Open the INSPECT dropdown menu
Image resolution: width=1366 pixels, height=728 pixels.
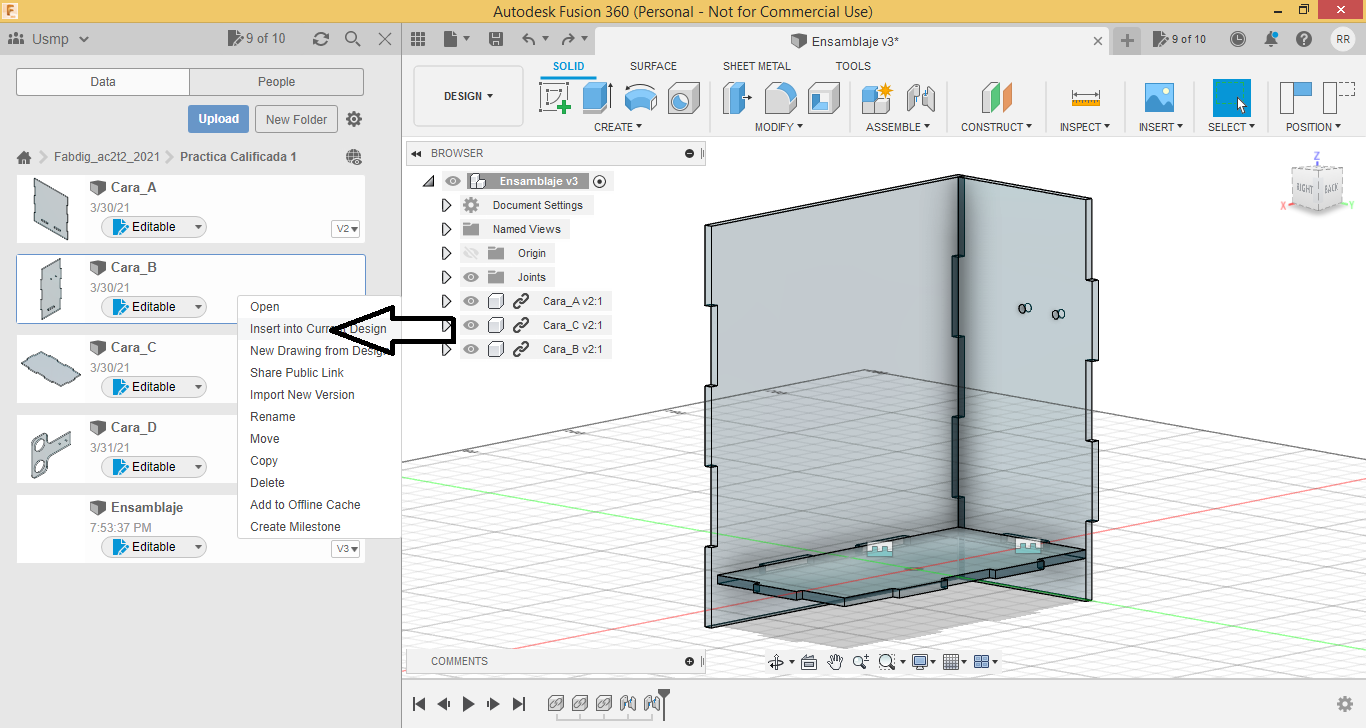1085,127
